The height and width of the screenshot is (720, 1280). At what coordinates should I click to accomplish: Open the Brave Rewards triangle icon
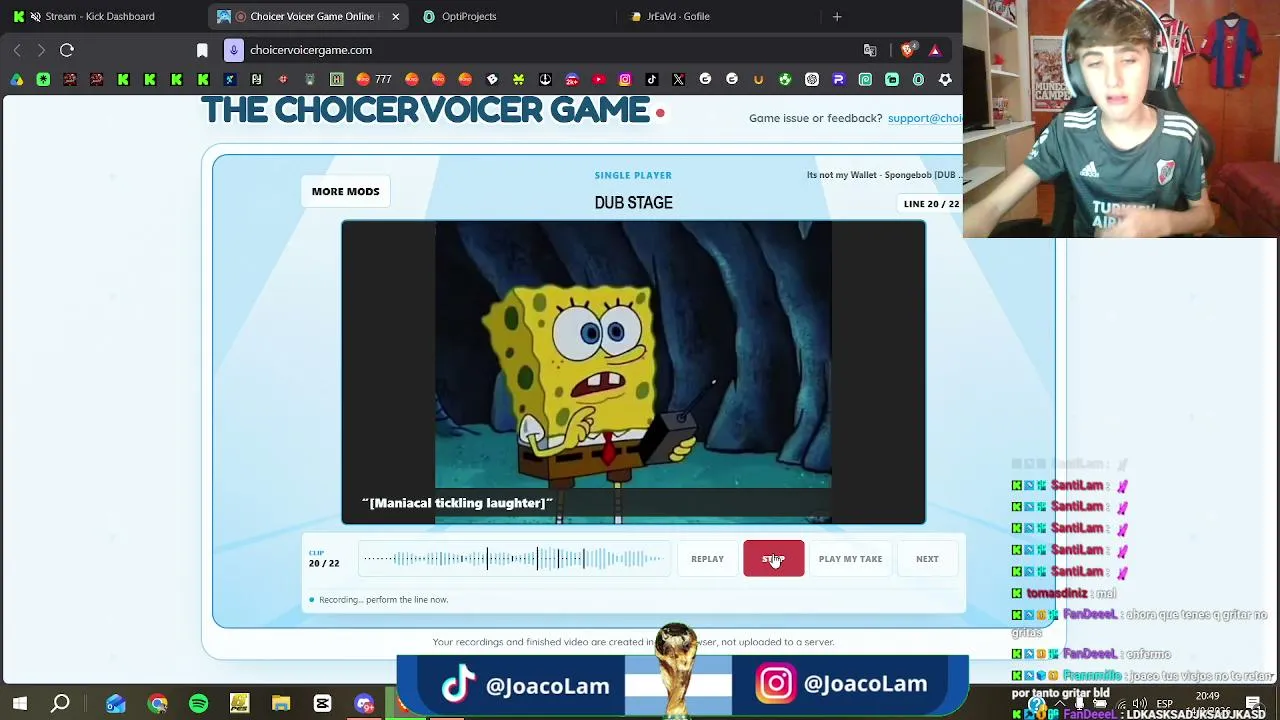click(935, 50)
